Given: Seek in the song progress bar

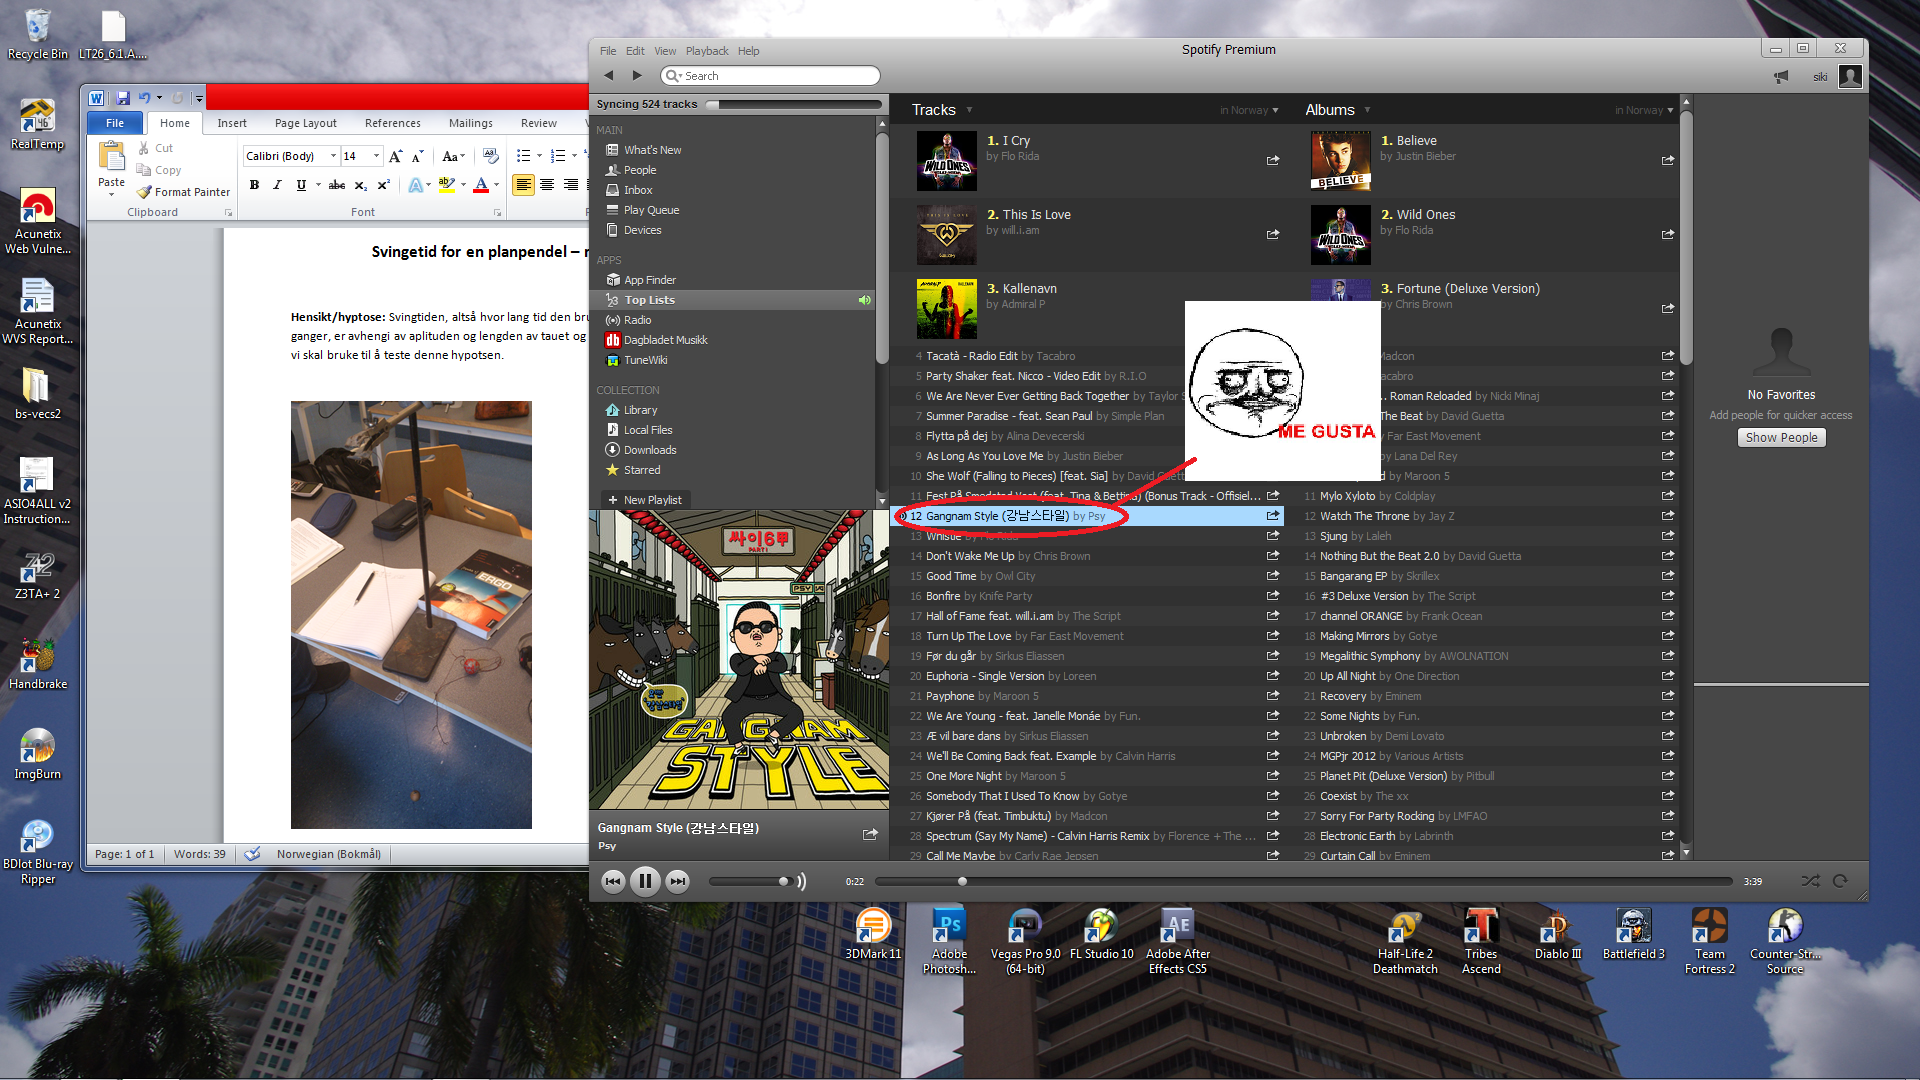Looking at the screenshot, I should click(1303, 881).
